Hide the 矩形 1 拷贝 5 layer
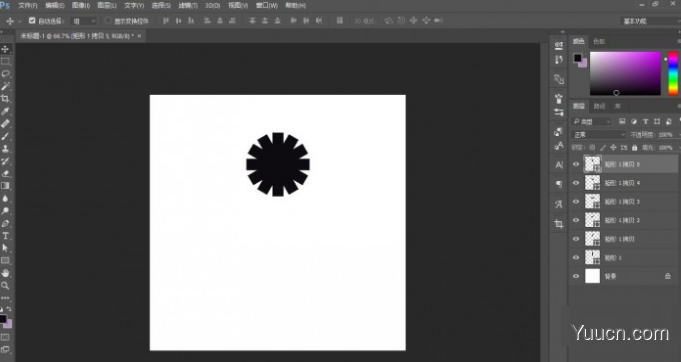681x362 pixels. [x=576, y=165]
